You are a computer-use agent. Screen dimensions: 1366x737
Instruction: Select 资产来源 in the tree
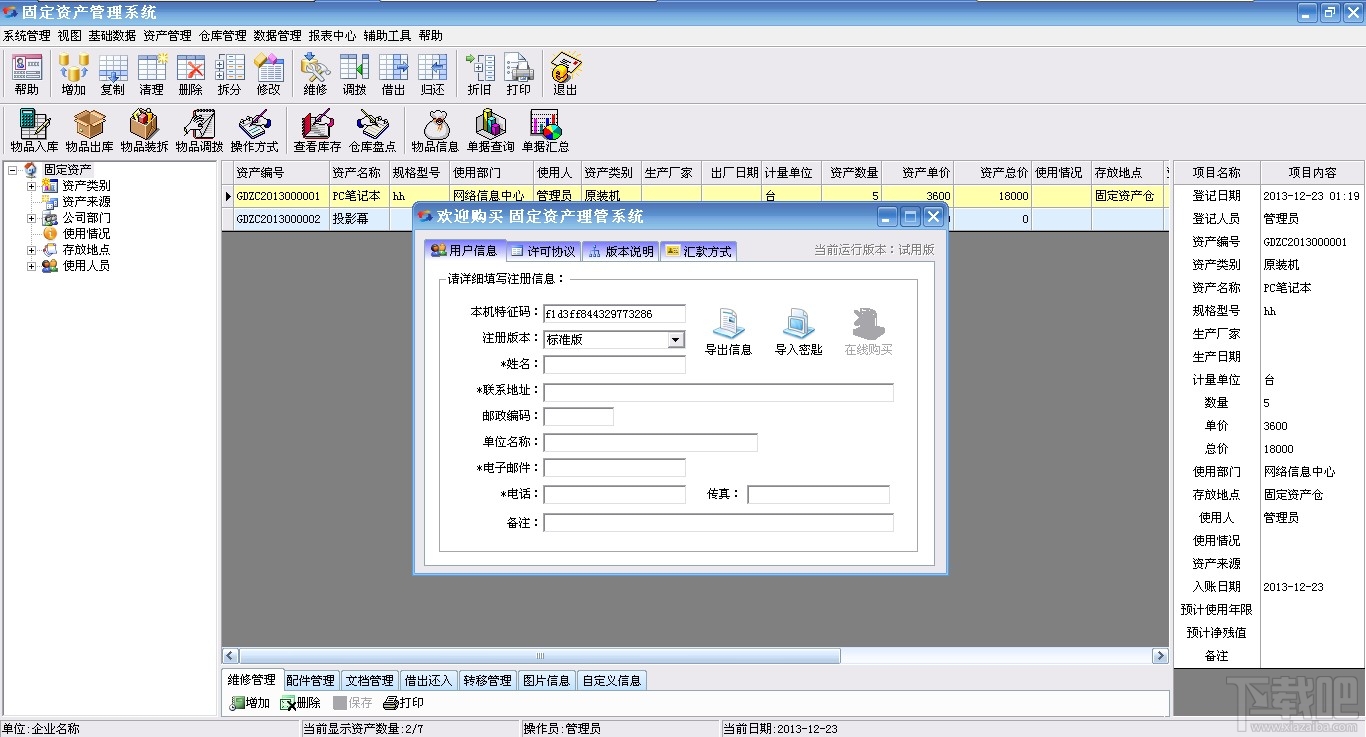pos(86,202)
